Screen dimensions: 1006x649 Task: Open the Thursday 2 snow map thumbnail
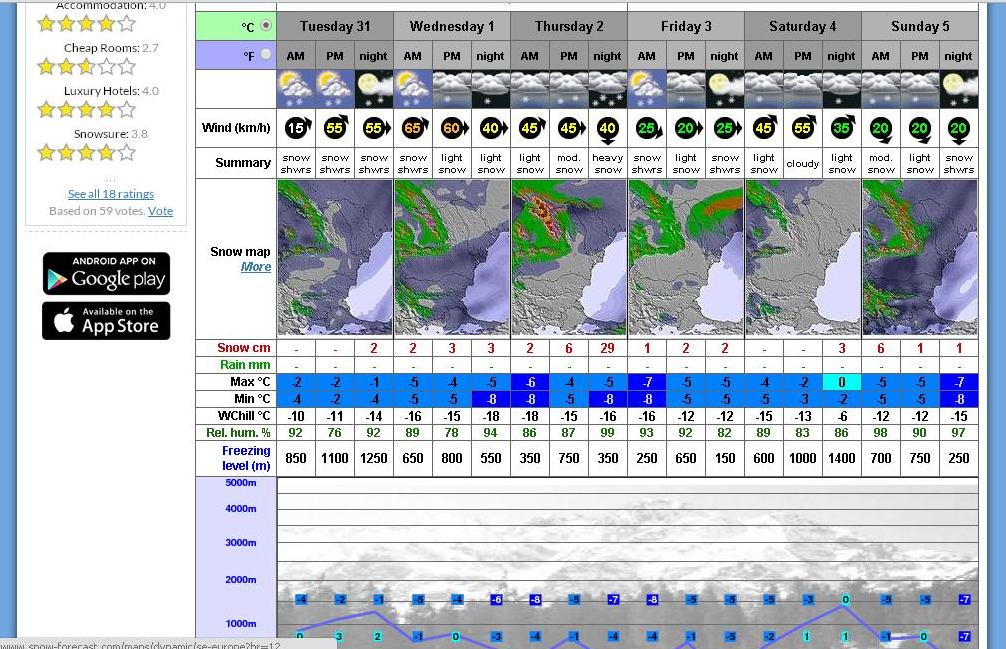click(x=569, y=258)
